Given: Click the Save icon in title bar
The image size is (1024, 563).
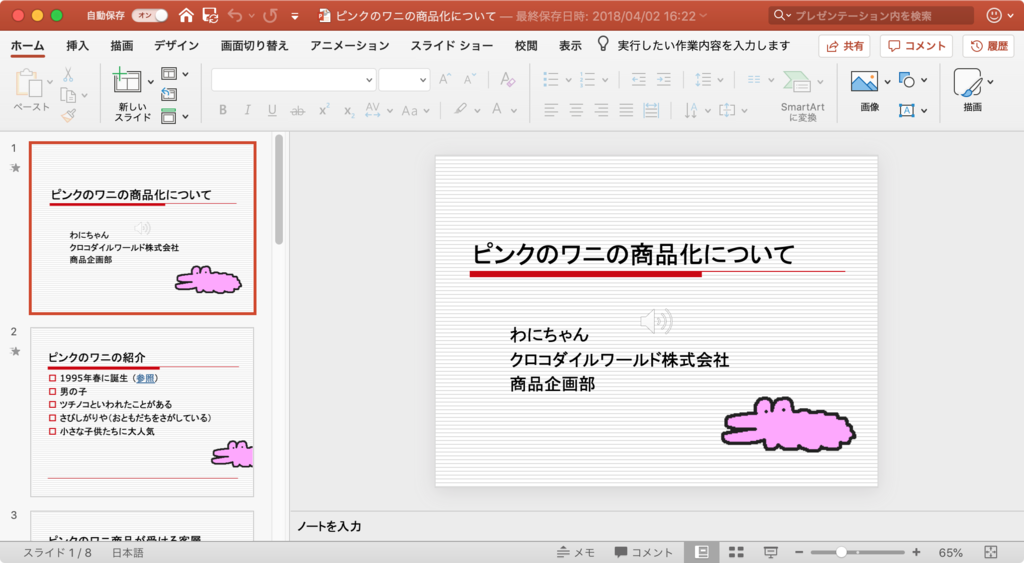Looking at the screenshot, I should pos(210,15).
